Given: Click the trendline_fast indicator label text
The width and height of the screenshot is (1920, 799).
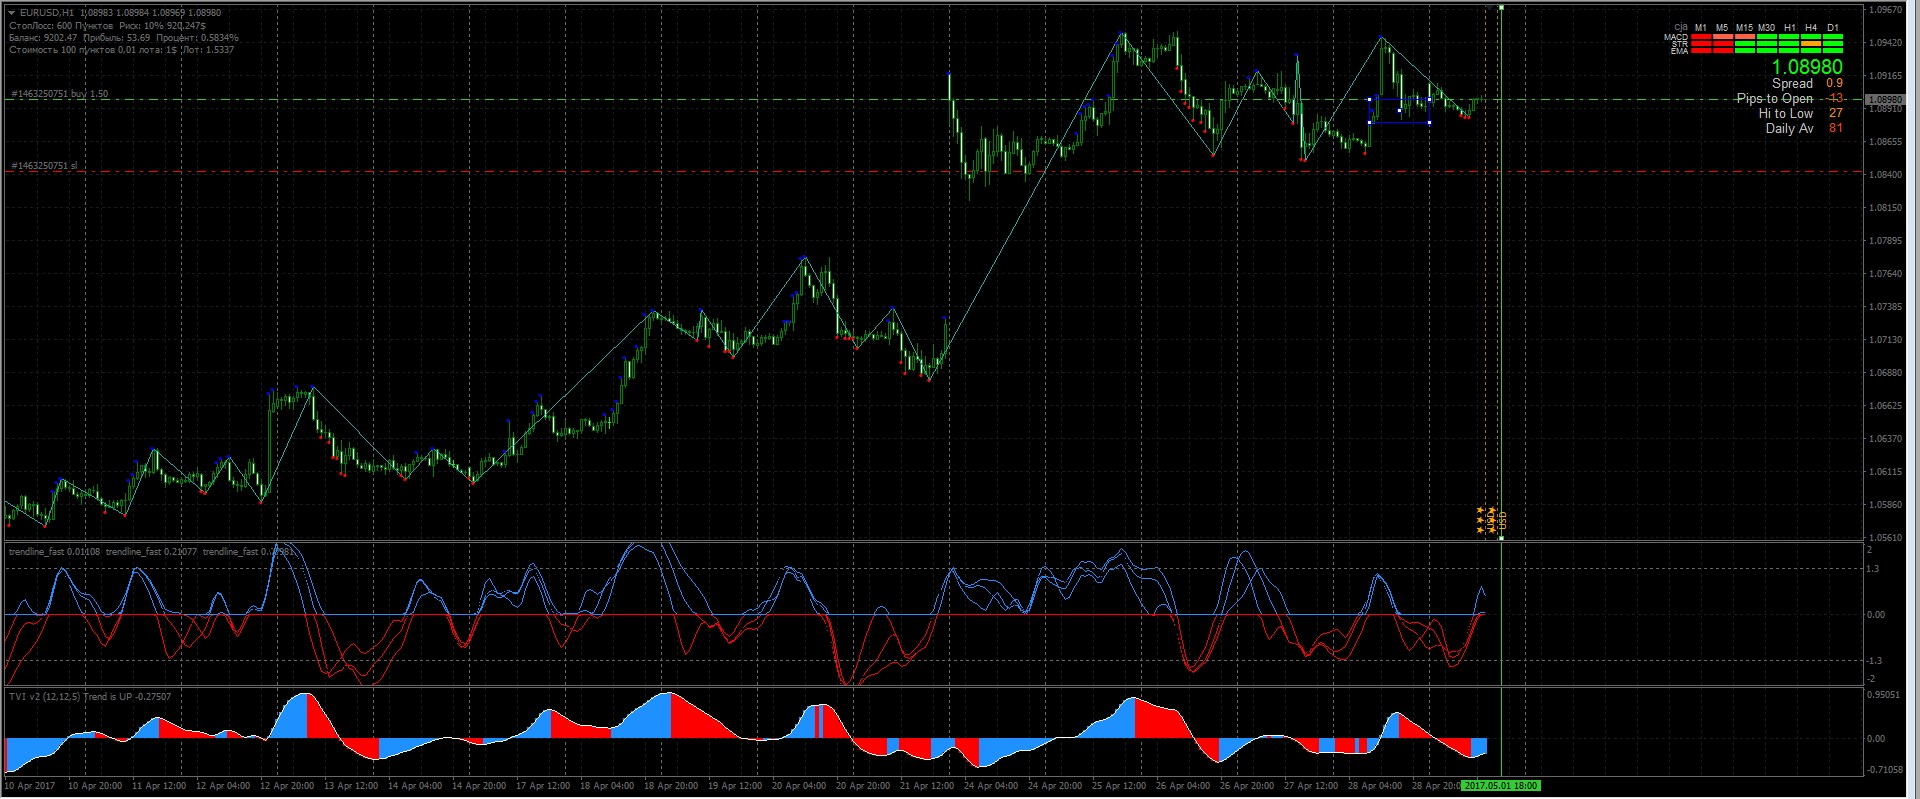Looking at the screenshot, I should [x=152, y=552].
